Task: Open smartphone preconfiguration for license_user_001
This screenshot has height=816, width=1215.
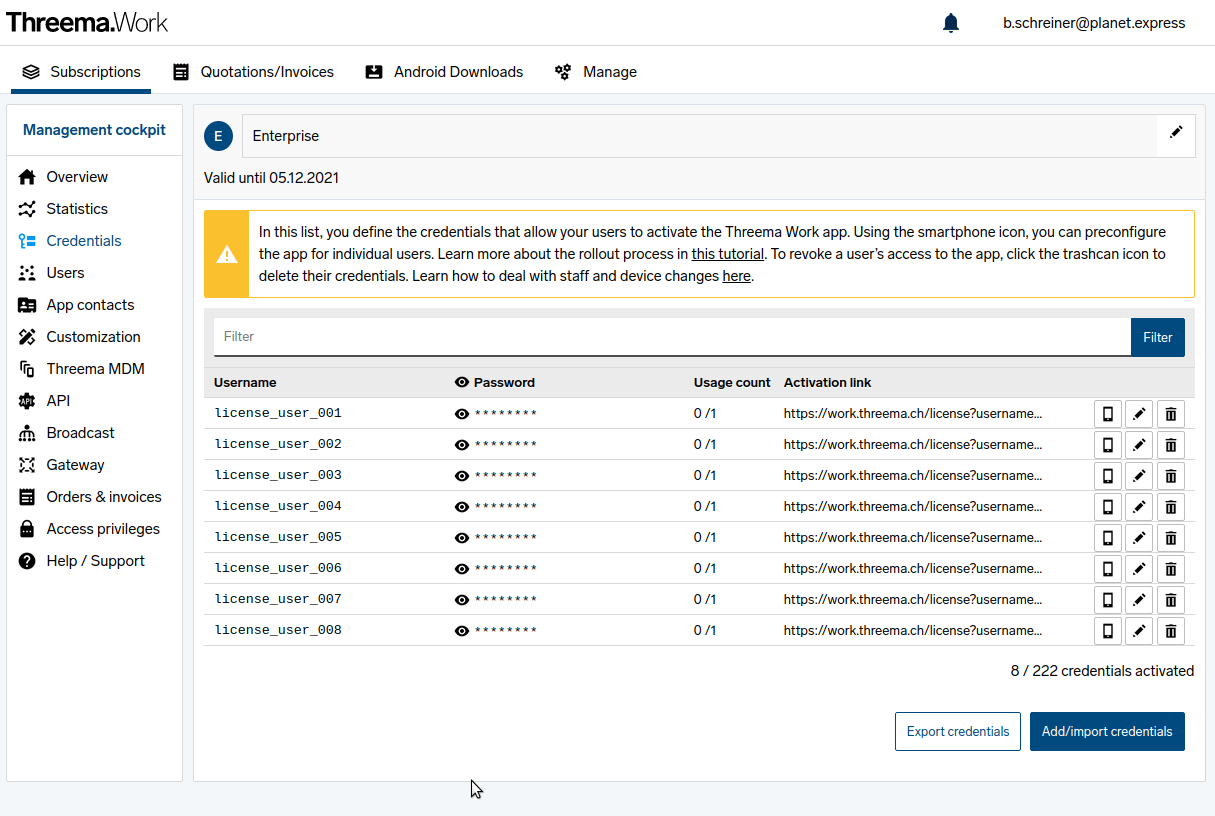Action: [1107, 413]
